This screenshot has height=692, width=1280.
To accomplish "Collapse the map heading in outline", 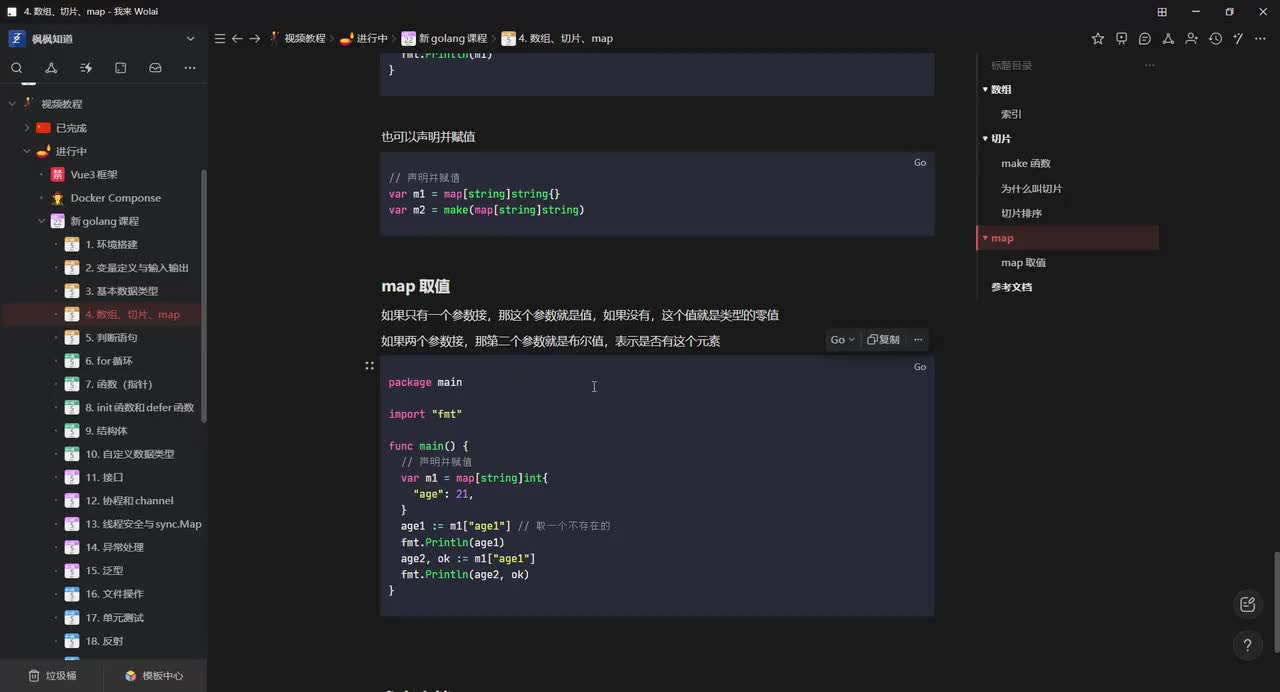I will tap(985, 238).
